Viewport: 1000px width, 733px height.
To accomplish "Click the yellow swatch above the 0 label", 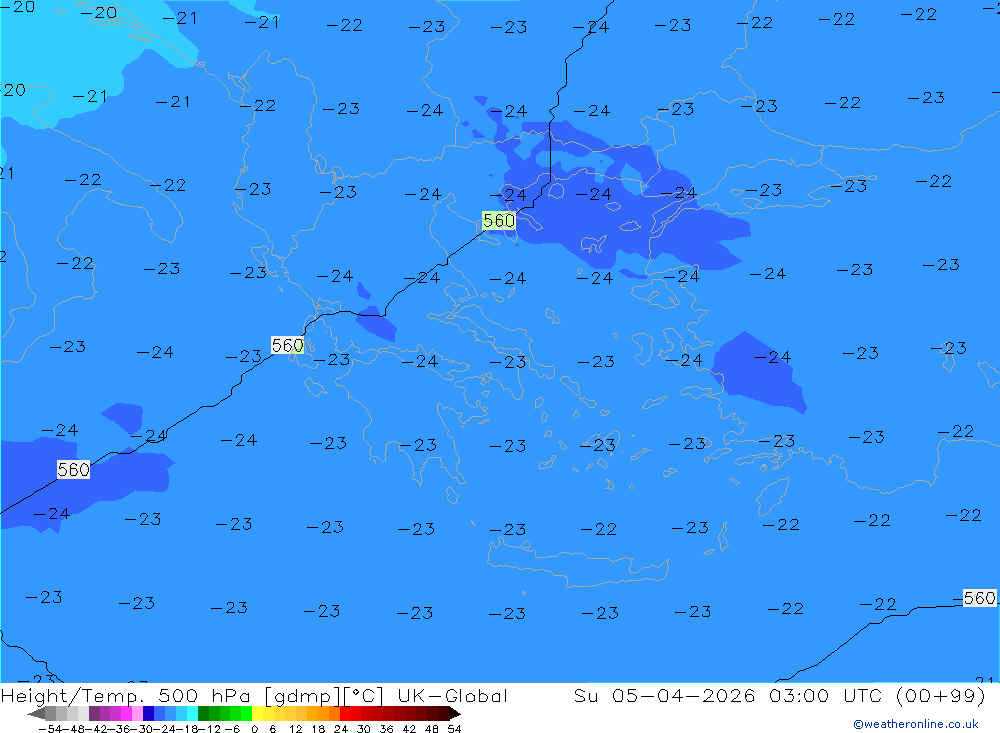I will [258, 713].
